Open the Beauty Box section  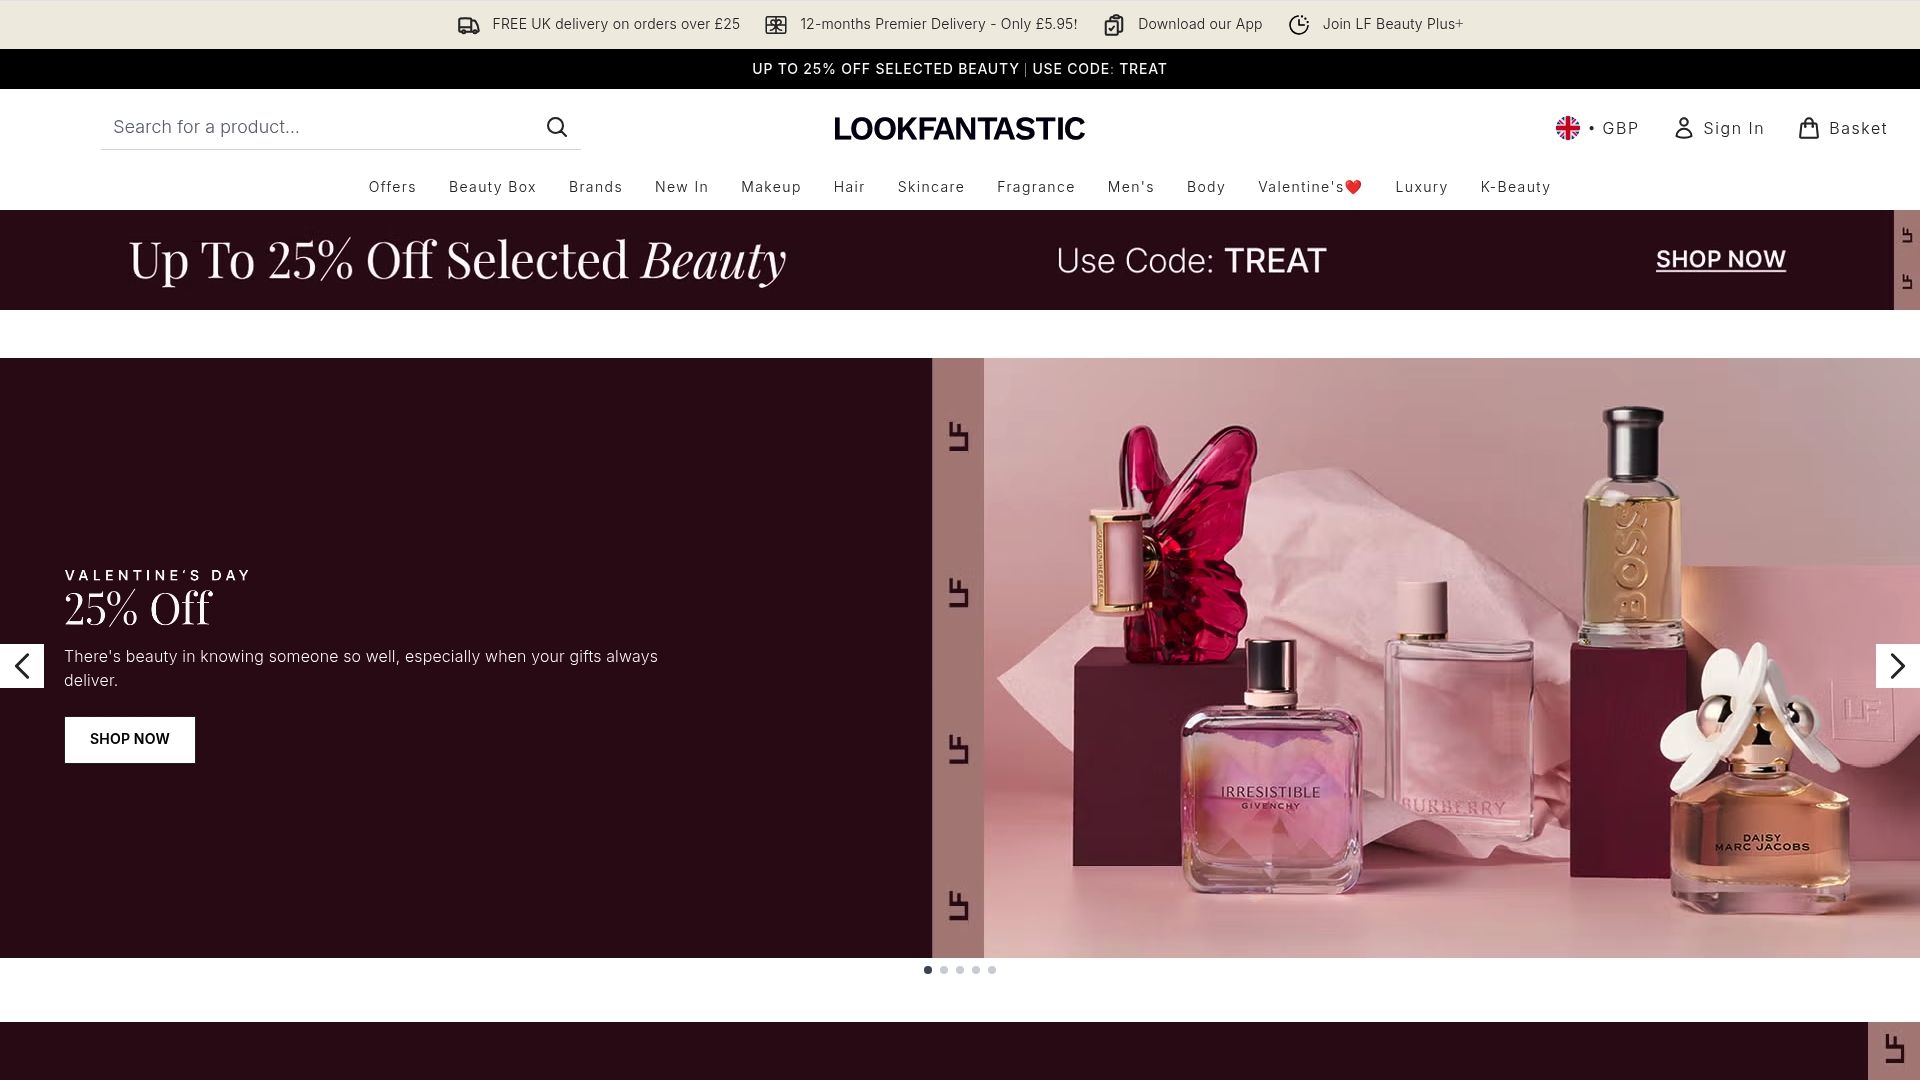[x=491, y=187]
